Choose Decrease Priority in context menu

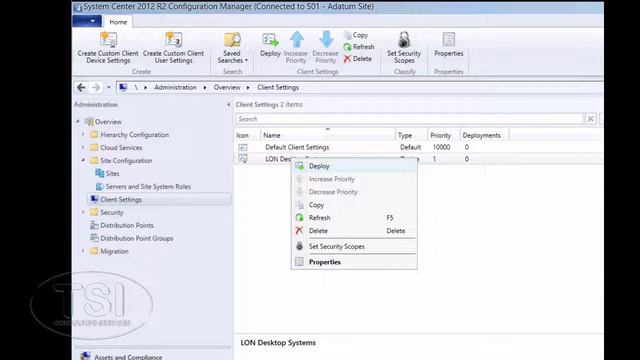tap(354, 192)
